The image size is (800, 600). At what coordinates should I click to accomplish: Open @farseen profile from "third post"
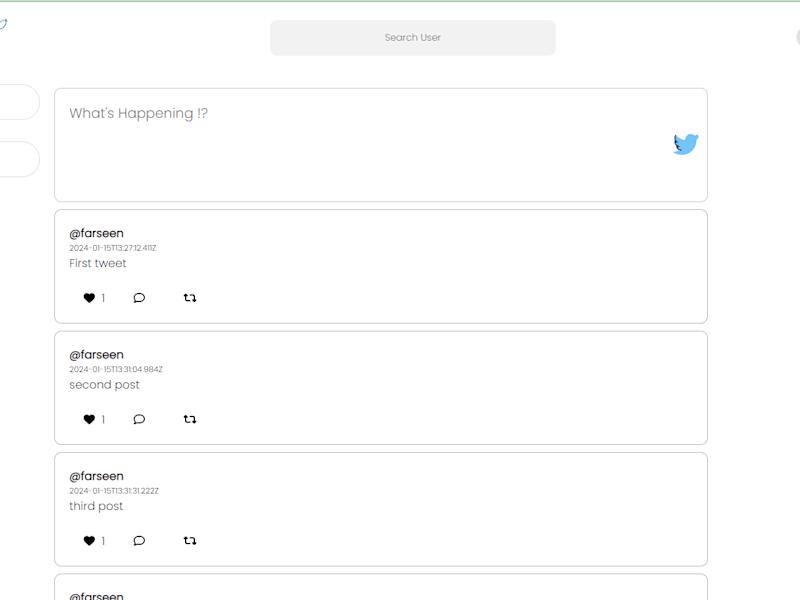pyautogui.click(x=96, y=477)
